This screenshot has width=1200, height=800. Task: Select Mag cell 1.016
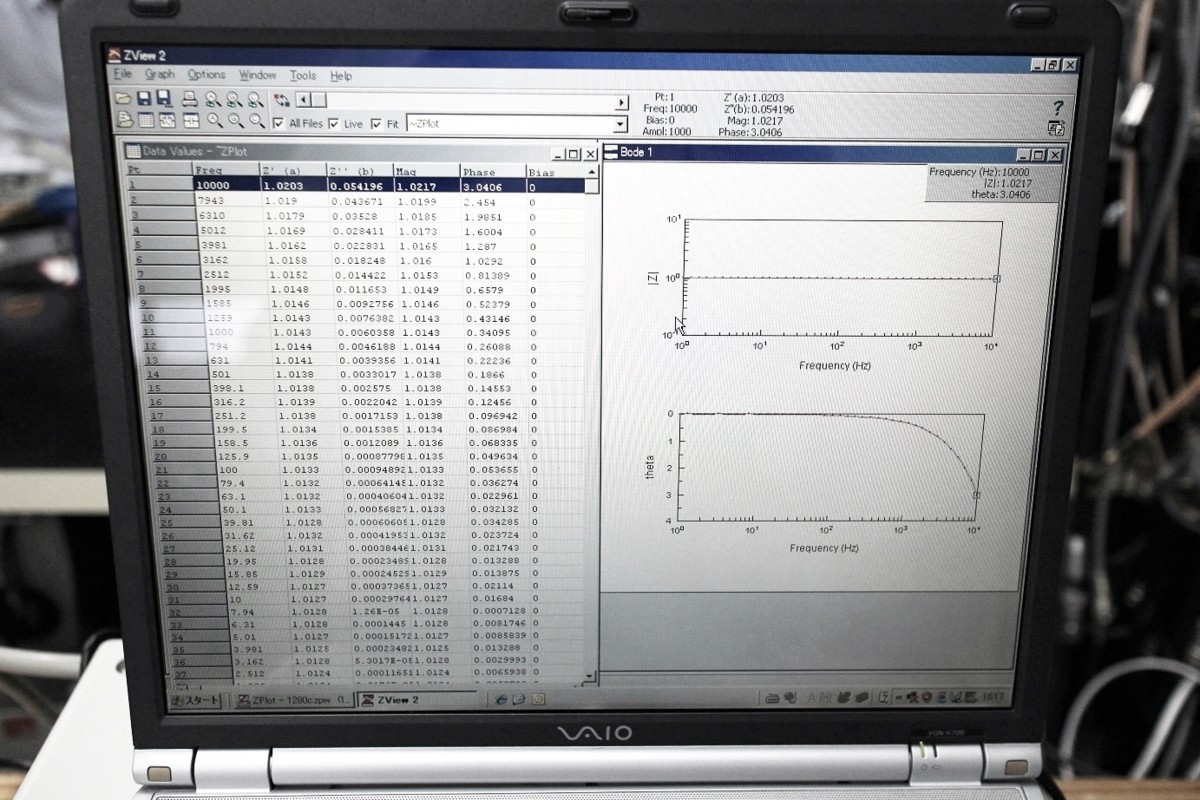428,260
